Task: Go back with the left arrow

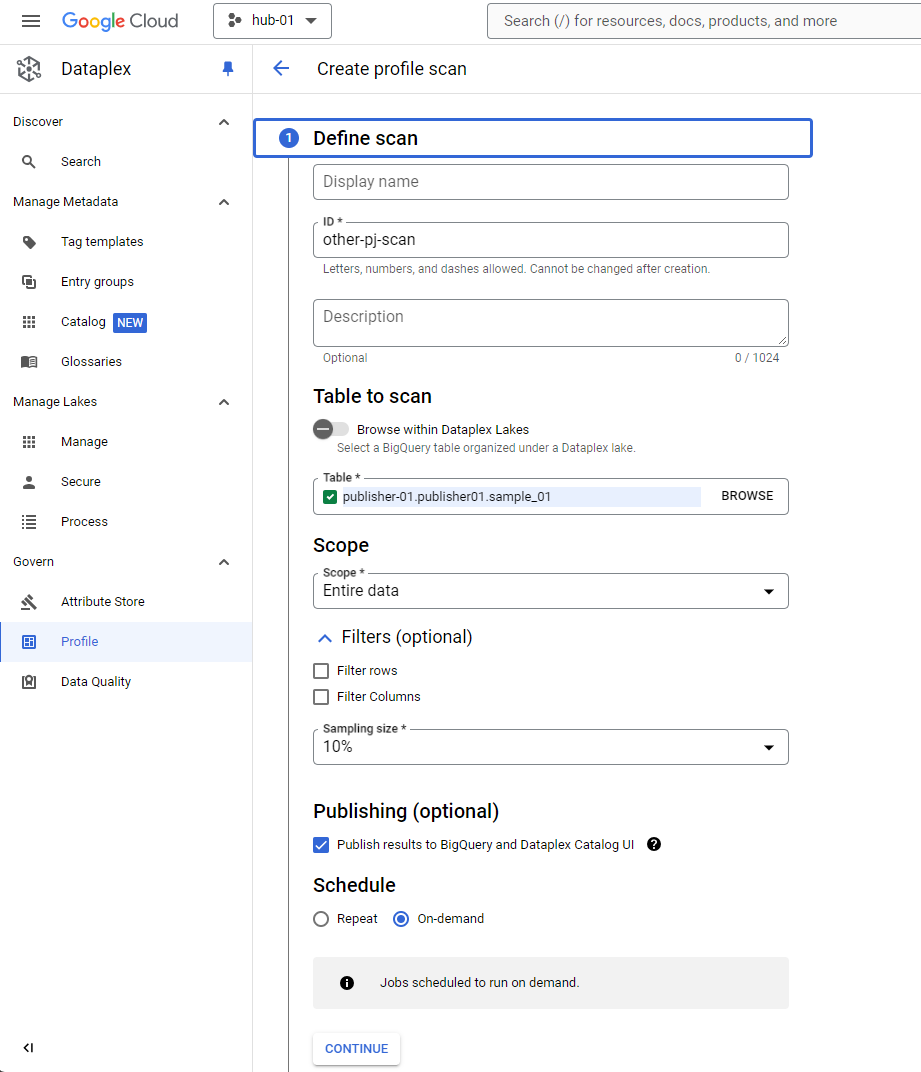Action: 281,68
